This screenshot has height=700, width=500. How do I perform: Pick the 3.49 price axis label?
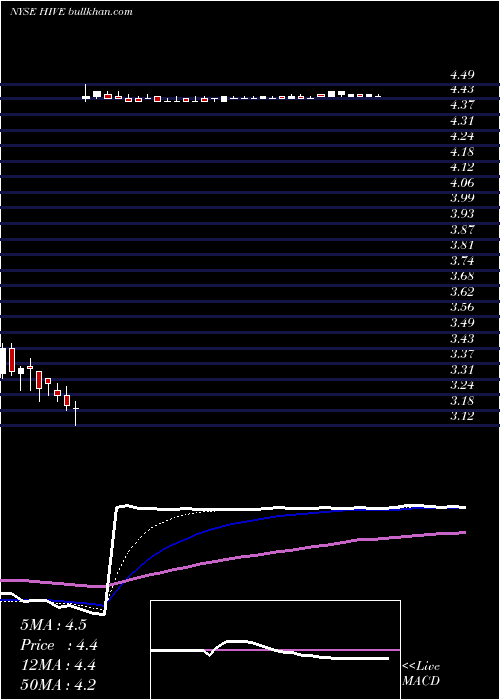click(462, 322)
